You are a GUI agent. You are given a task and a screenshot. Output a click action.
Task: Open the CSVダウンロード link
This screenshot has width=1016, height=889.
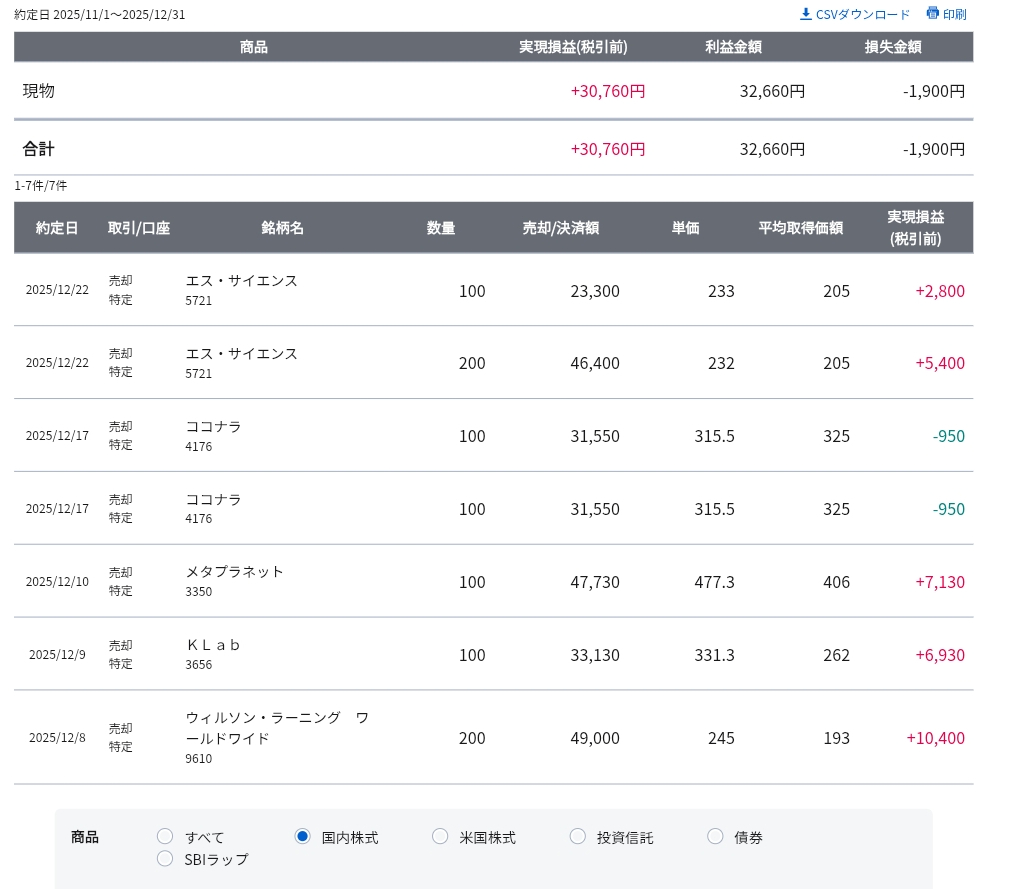pyautogui.click(x=855, y=14)
